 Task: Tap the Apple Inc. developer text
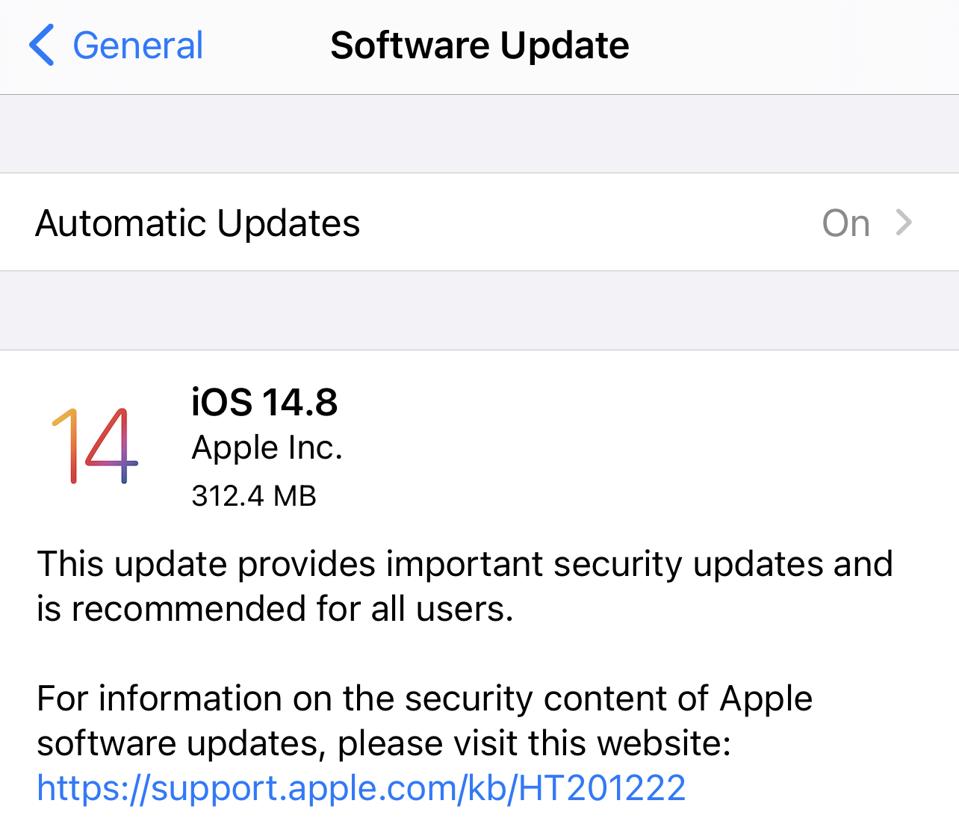coord(266,448)
